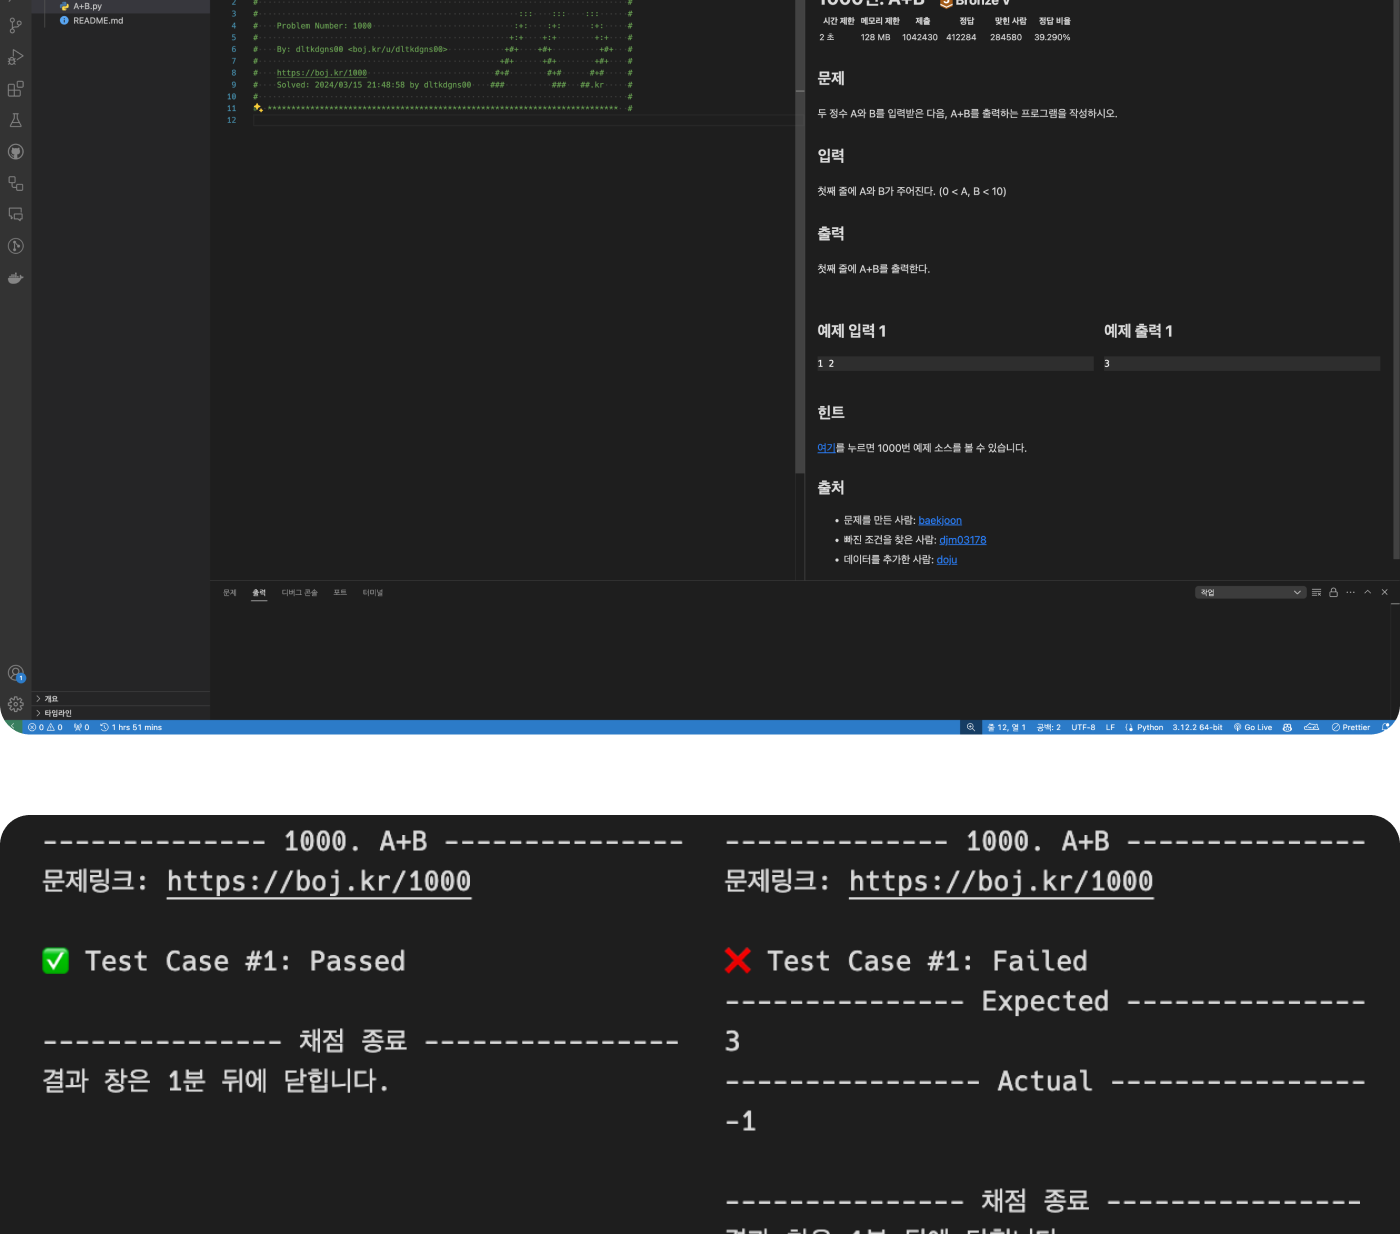Screen dimensions: 1400x1234
Task: Open the Extensions view
Action: coord(15,89)
